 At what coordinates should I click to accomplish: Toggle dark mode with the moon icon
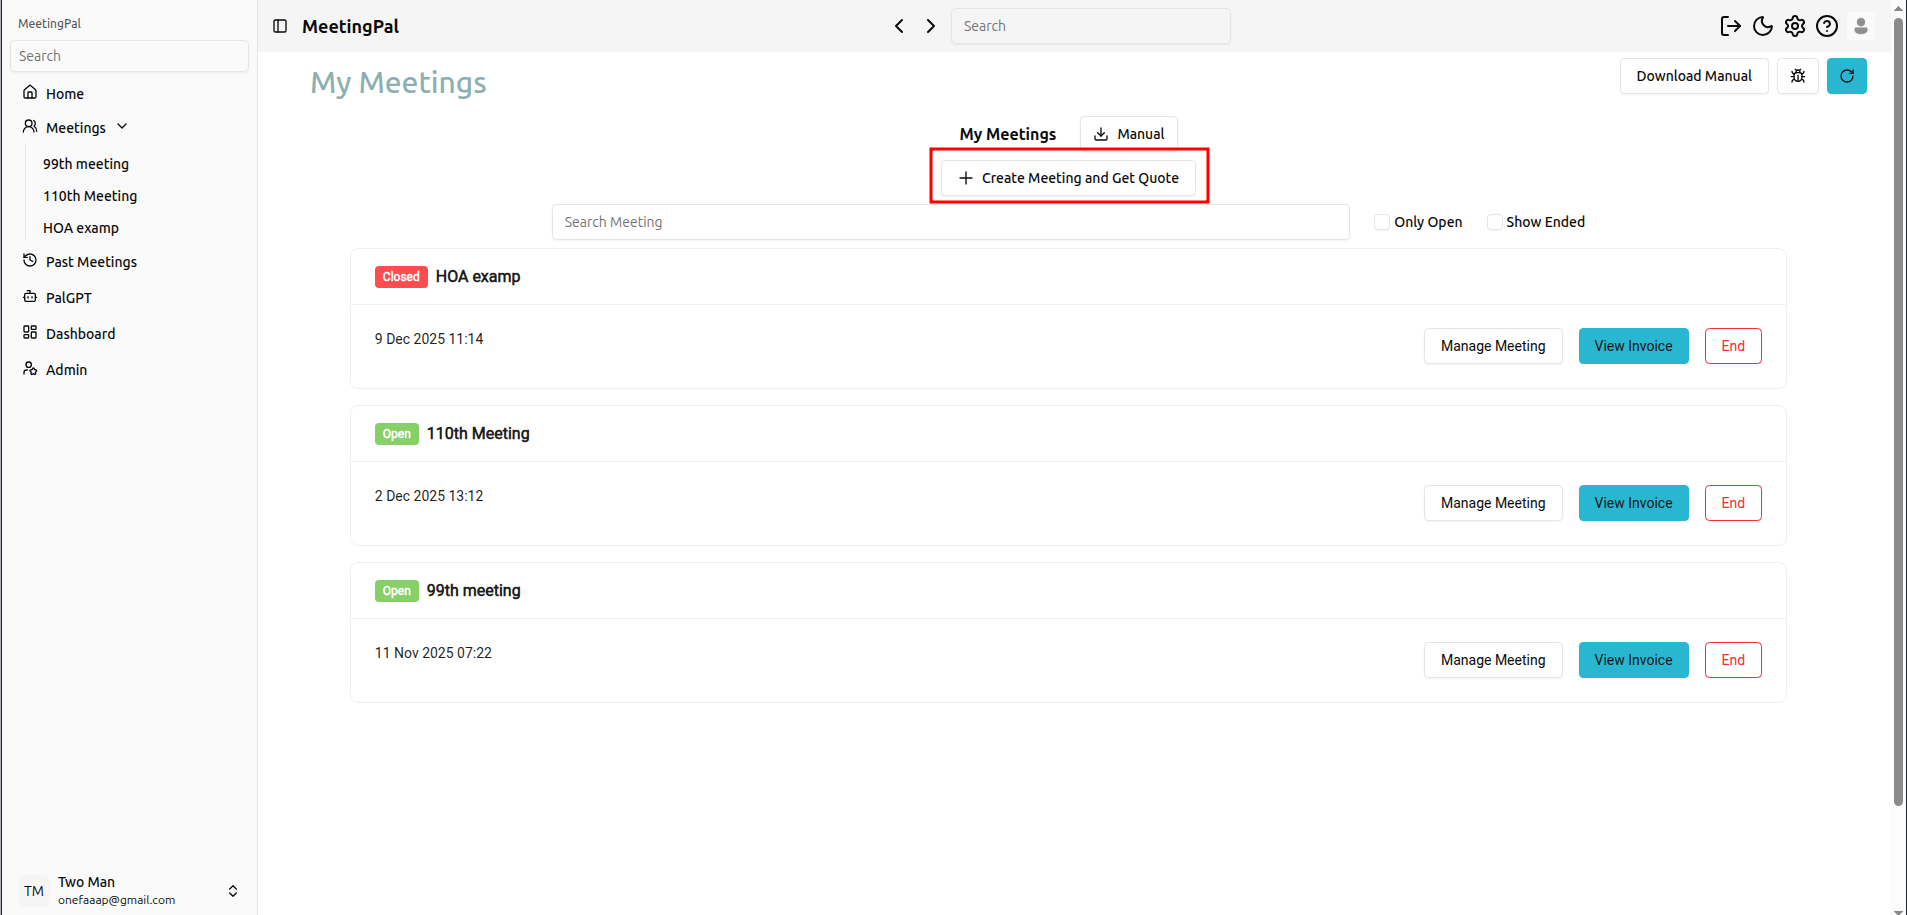1763,26
